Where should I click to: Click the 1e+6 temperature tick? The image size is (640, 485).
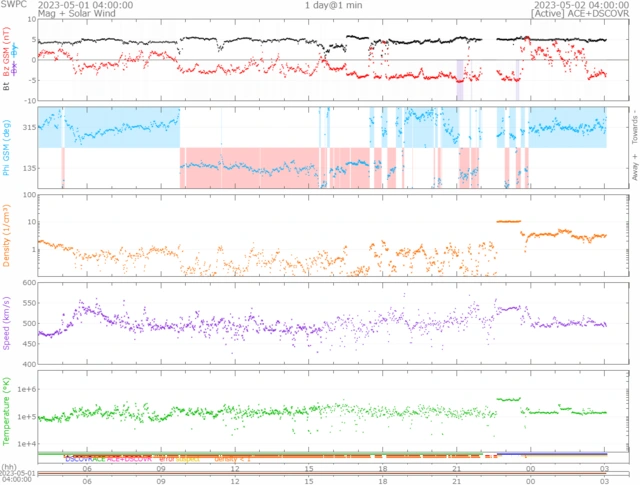(27, 389)
